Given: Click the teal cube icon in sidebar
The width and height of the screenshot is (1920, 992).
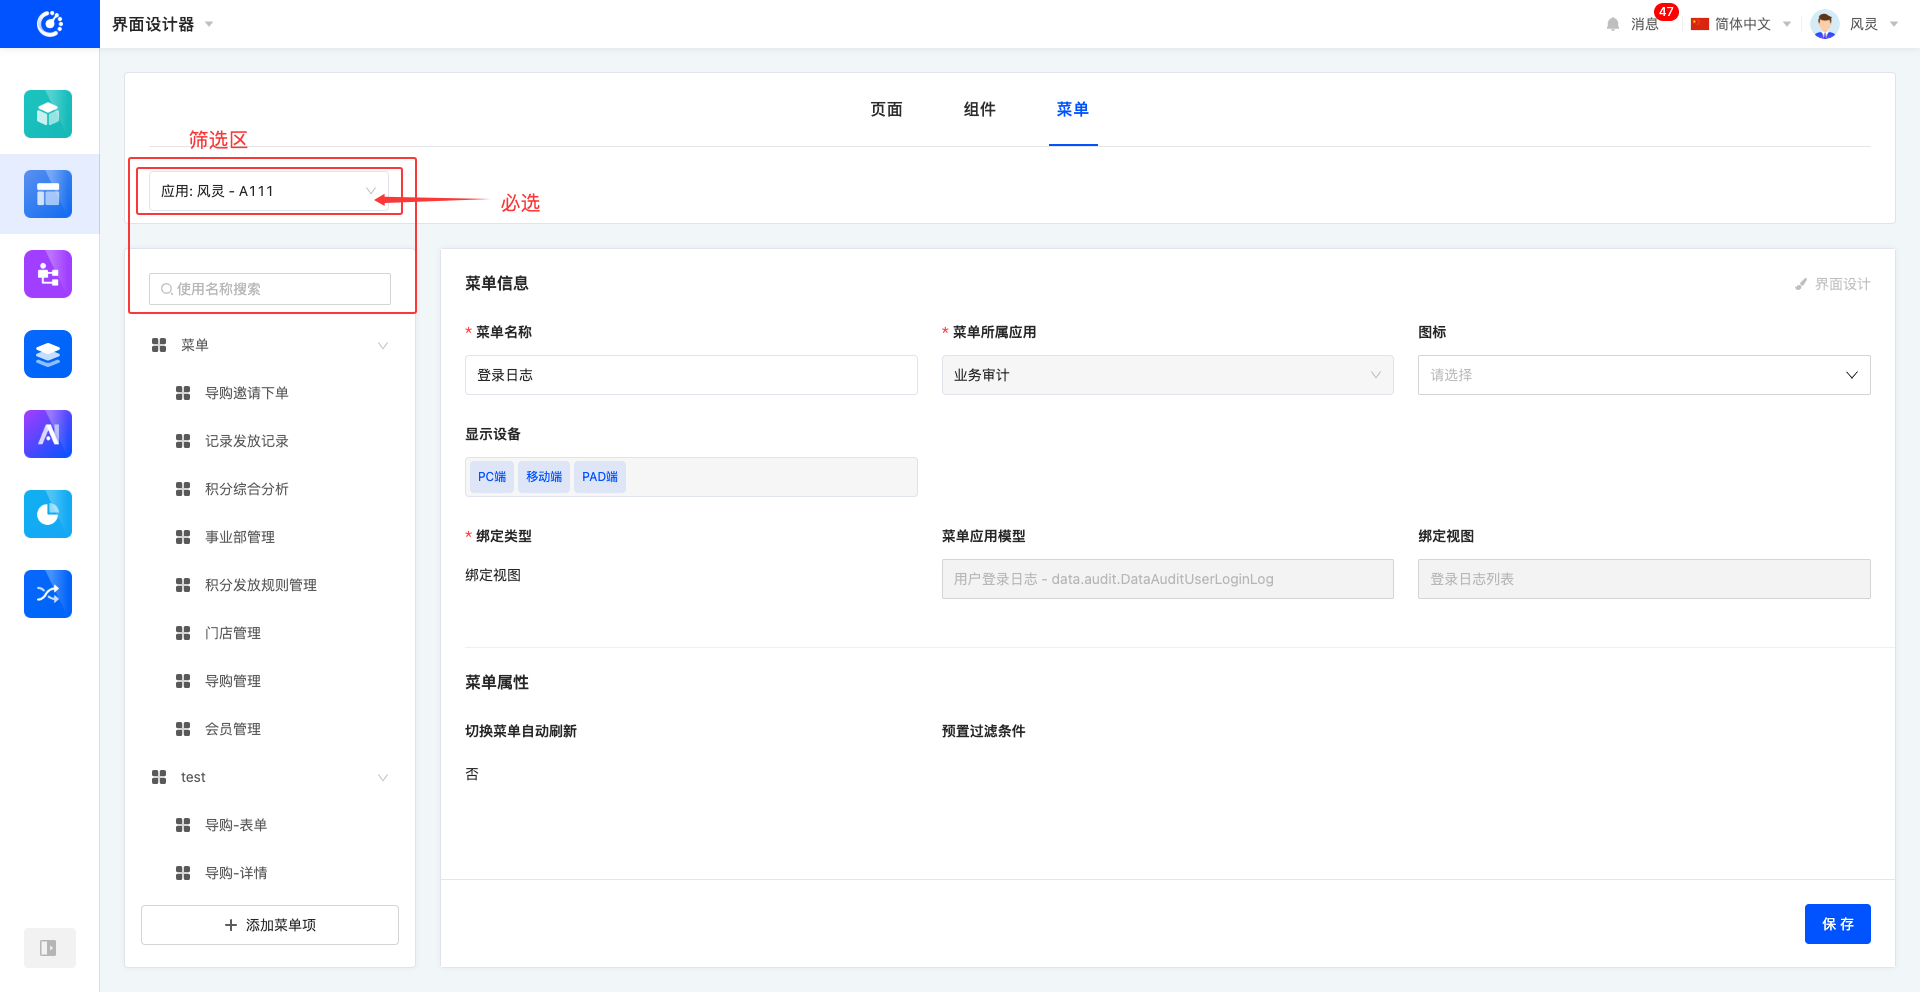Looking at the screenshot, I should (48, 114).
